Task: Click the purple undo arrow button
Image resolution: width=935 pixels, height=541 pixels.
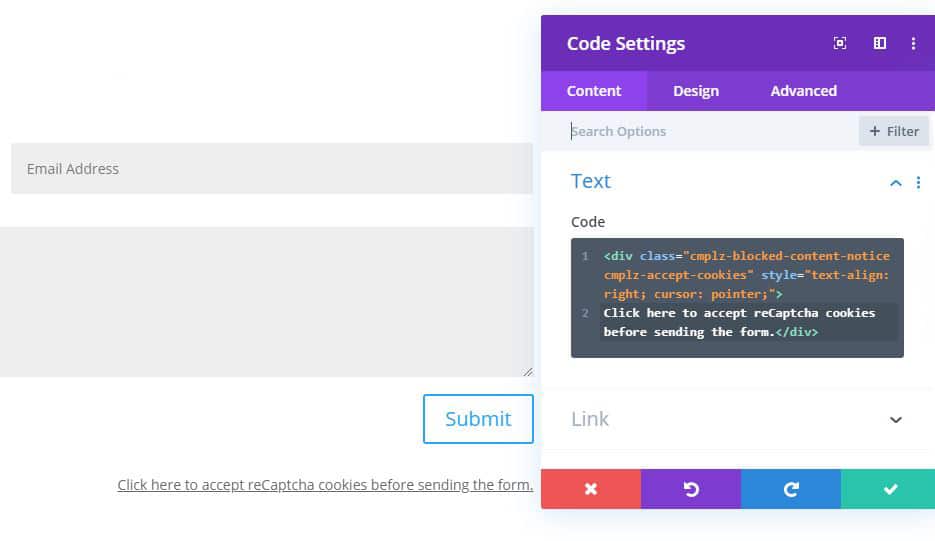Action: pos(691,489)
